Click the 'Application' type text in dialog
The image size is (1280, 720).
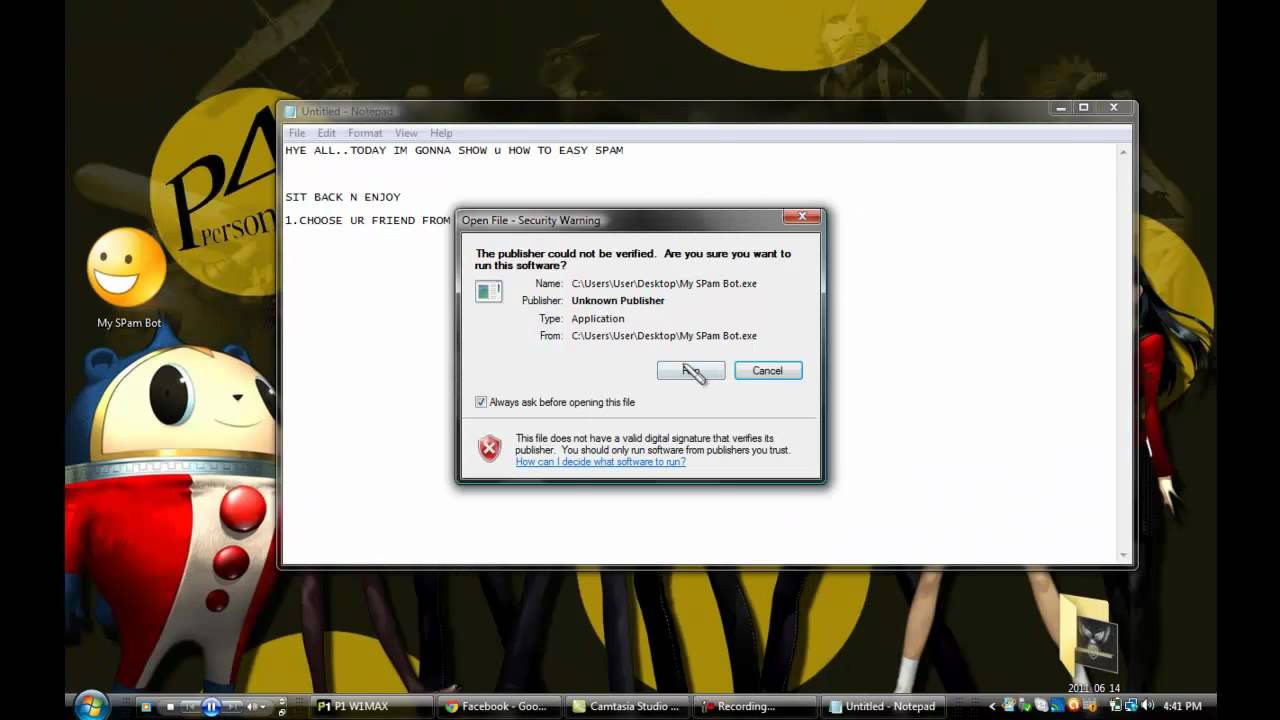pyautogui.click(x=598, y=319)
